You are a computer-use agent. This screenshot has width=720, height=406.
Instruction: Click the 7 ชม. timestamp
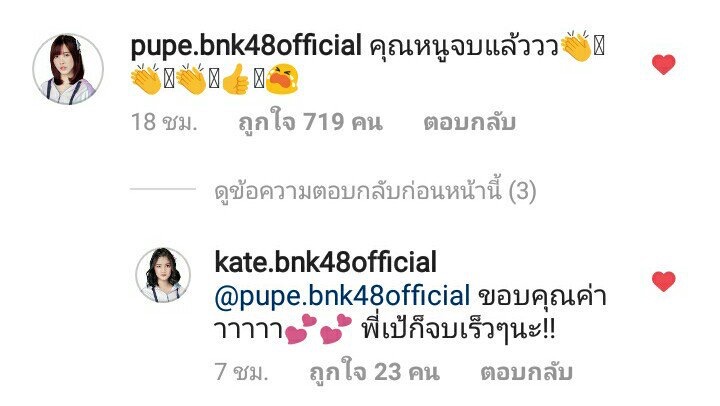tap(242, 372)
